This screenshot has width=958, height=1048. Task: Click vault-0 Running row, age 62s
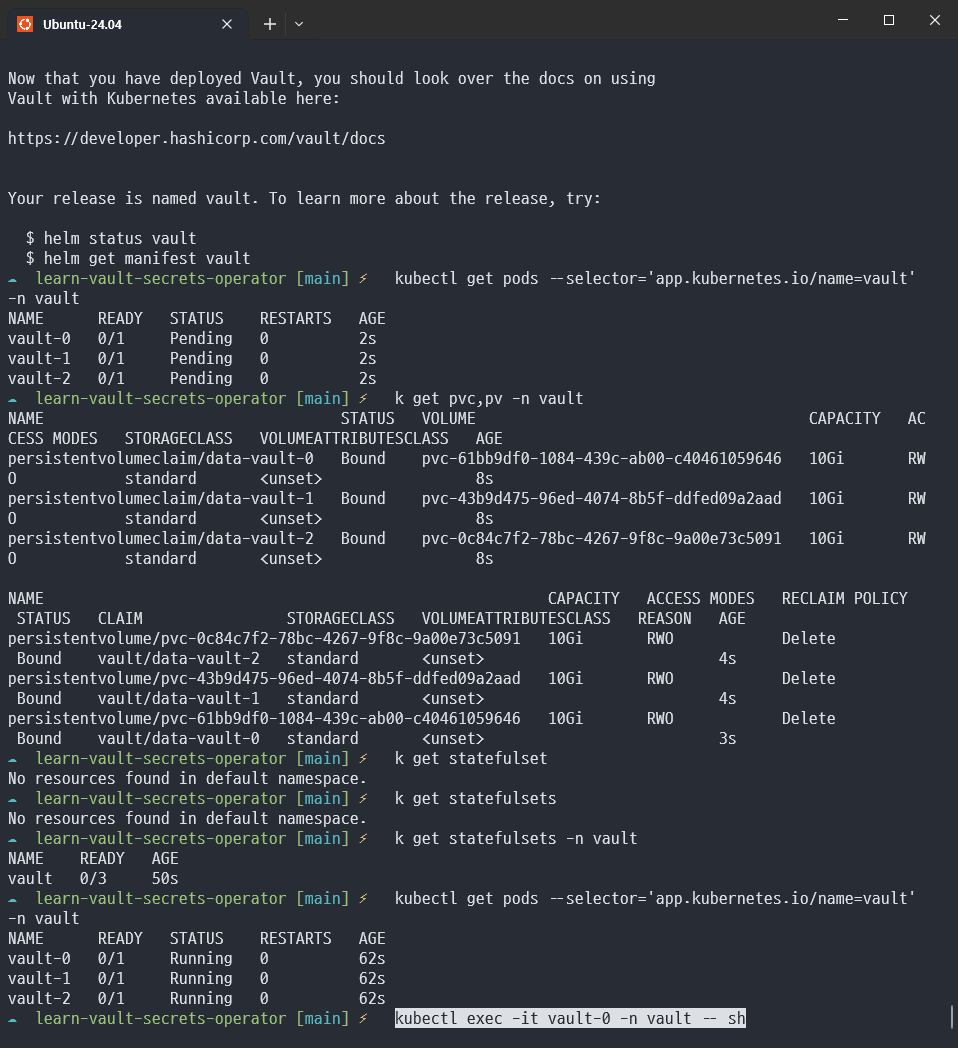click(197, 958)
